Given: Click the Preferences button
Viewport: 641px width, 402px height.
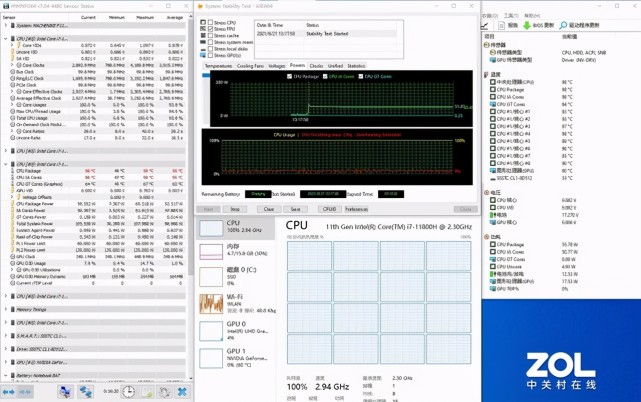Looking at the screenshot, I should coord(356,209).
